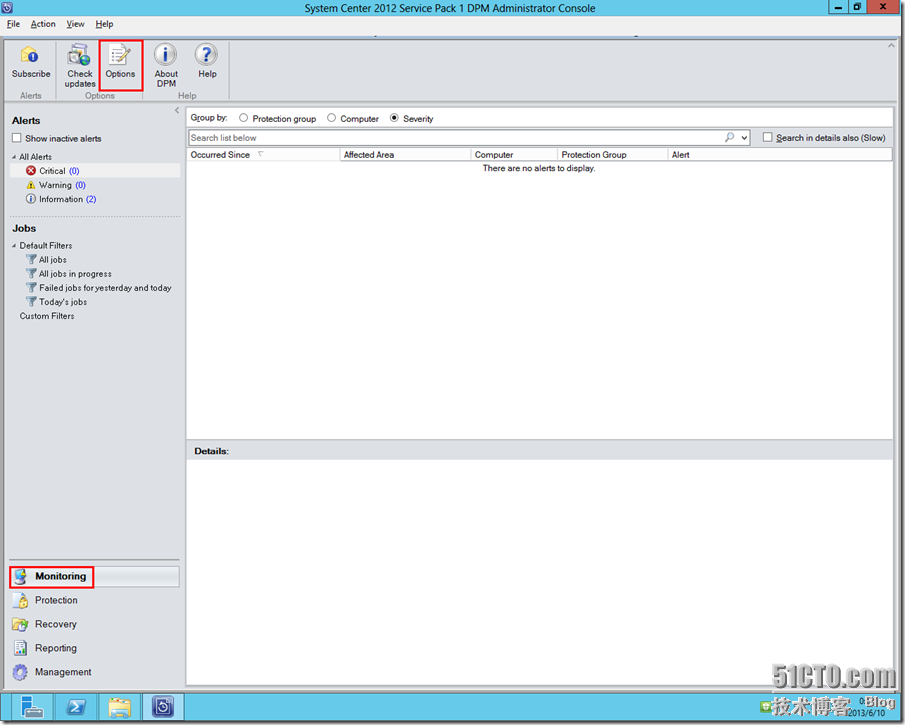Open the search box dropdown arrow
The width and height of the screenshot is (905, 725).
[745, 138]
